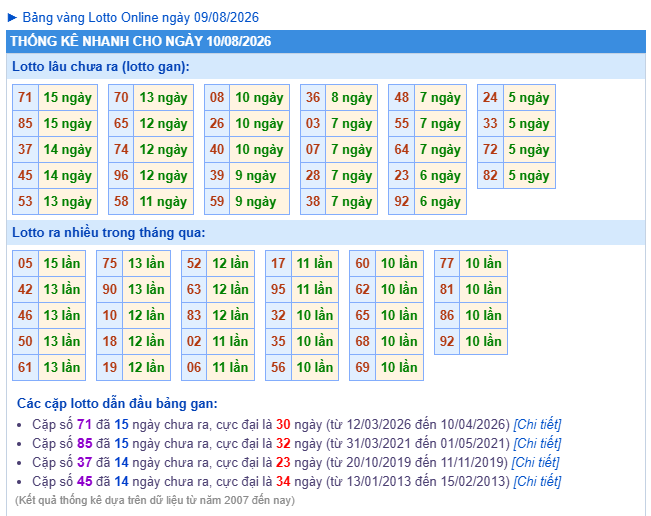The image size is (651, 516).
Task: Select frequent number 19
Action: pyautogui.click(x=110, y=367)
